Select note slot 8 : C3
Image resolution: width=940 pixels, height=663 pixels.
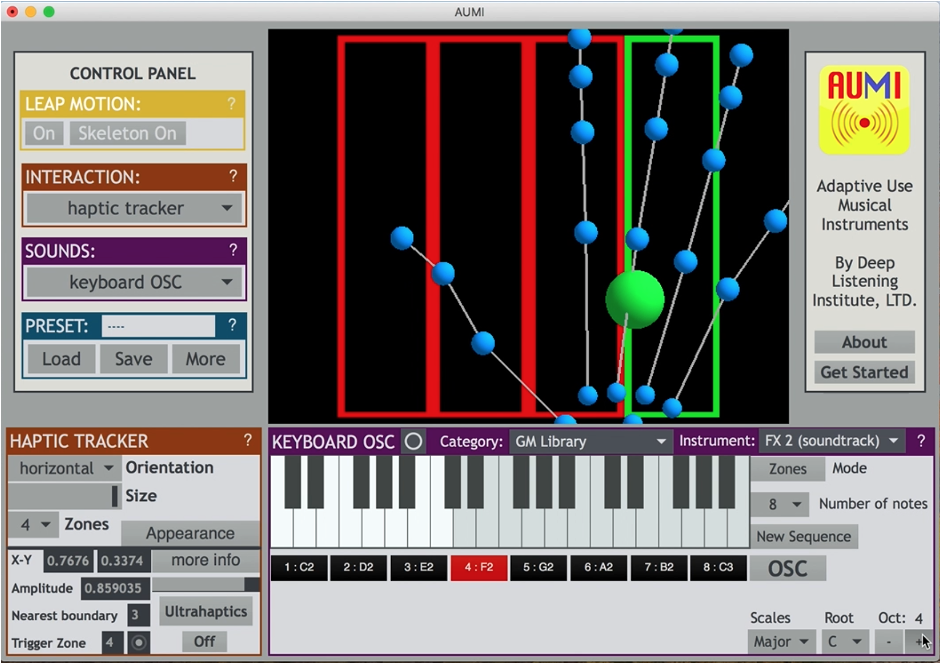tap(718, 568)
